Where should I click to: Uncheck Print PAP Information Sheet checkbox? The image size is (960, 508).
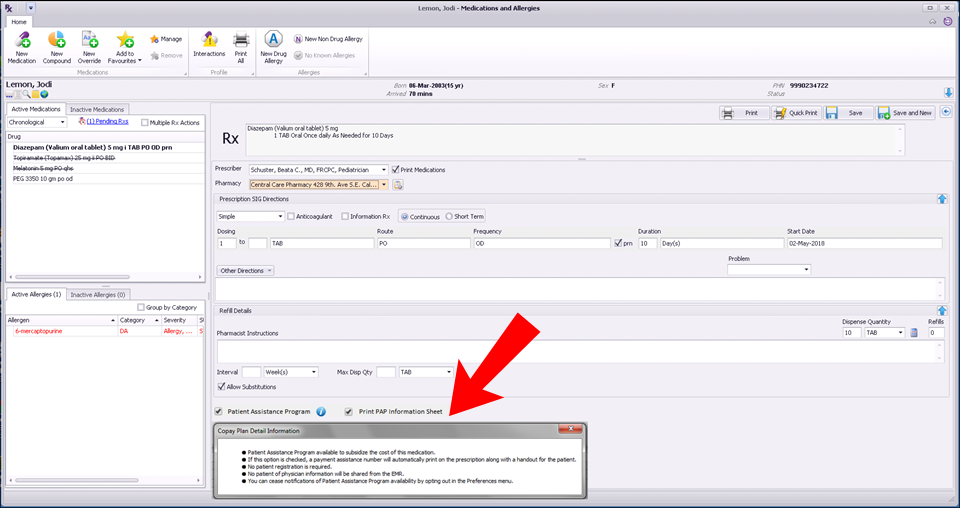click(348, 411)
